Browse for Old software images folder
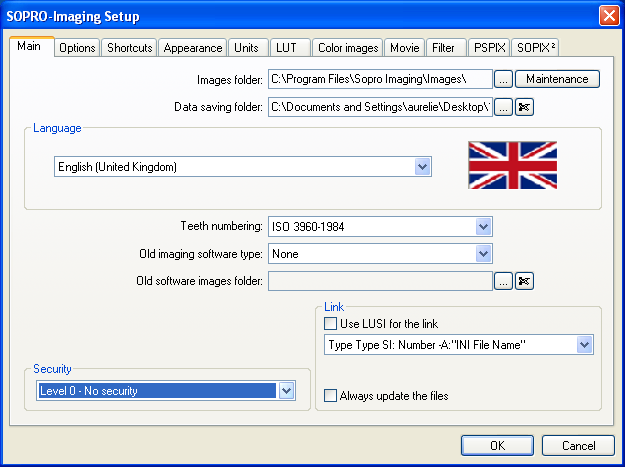The width and height of the screenshot is (625, 467). [x=503, y=281]
